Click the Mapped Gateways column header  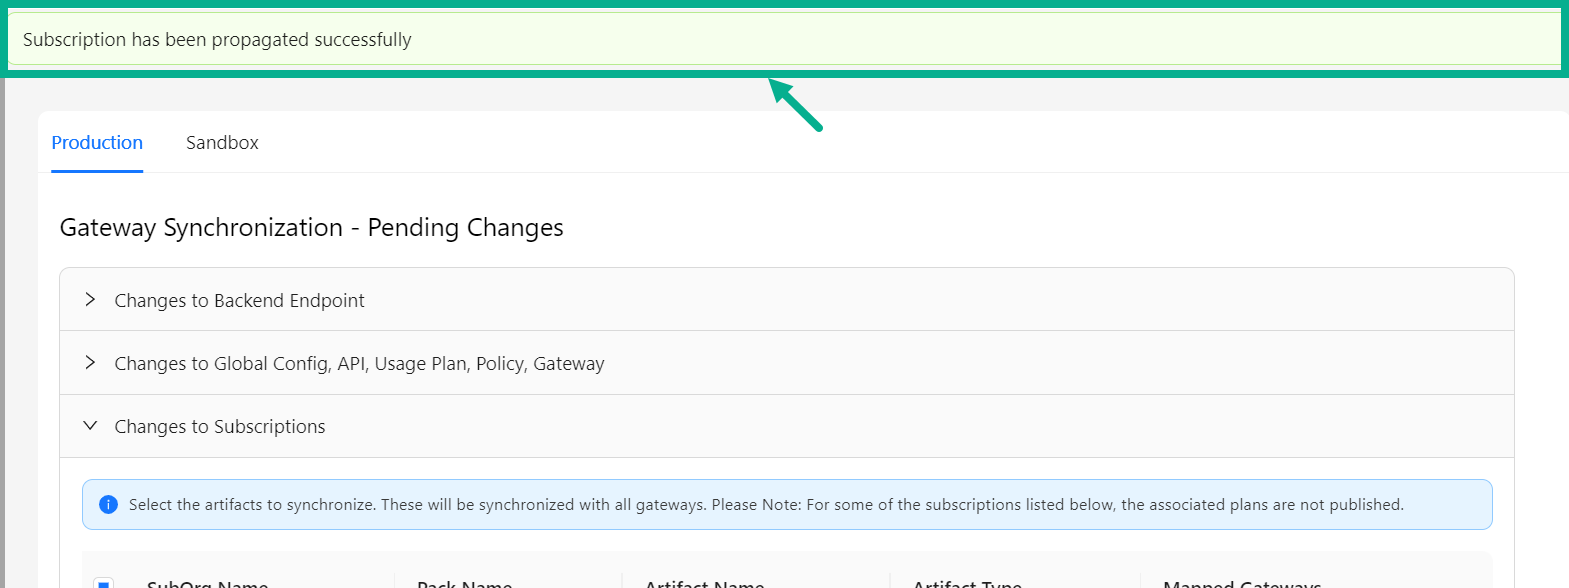pyautogui.click(x=1242, y=584)
